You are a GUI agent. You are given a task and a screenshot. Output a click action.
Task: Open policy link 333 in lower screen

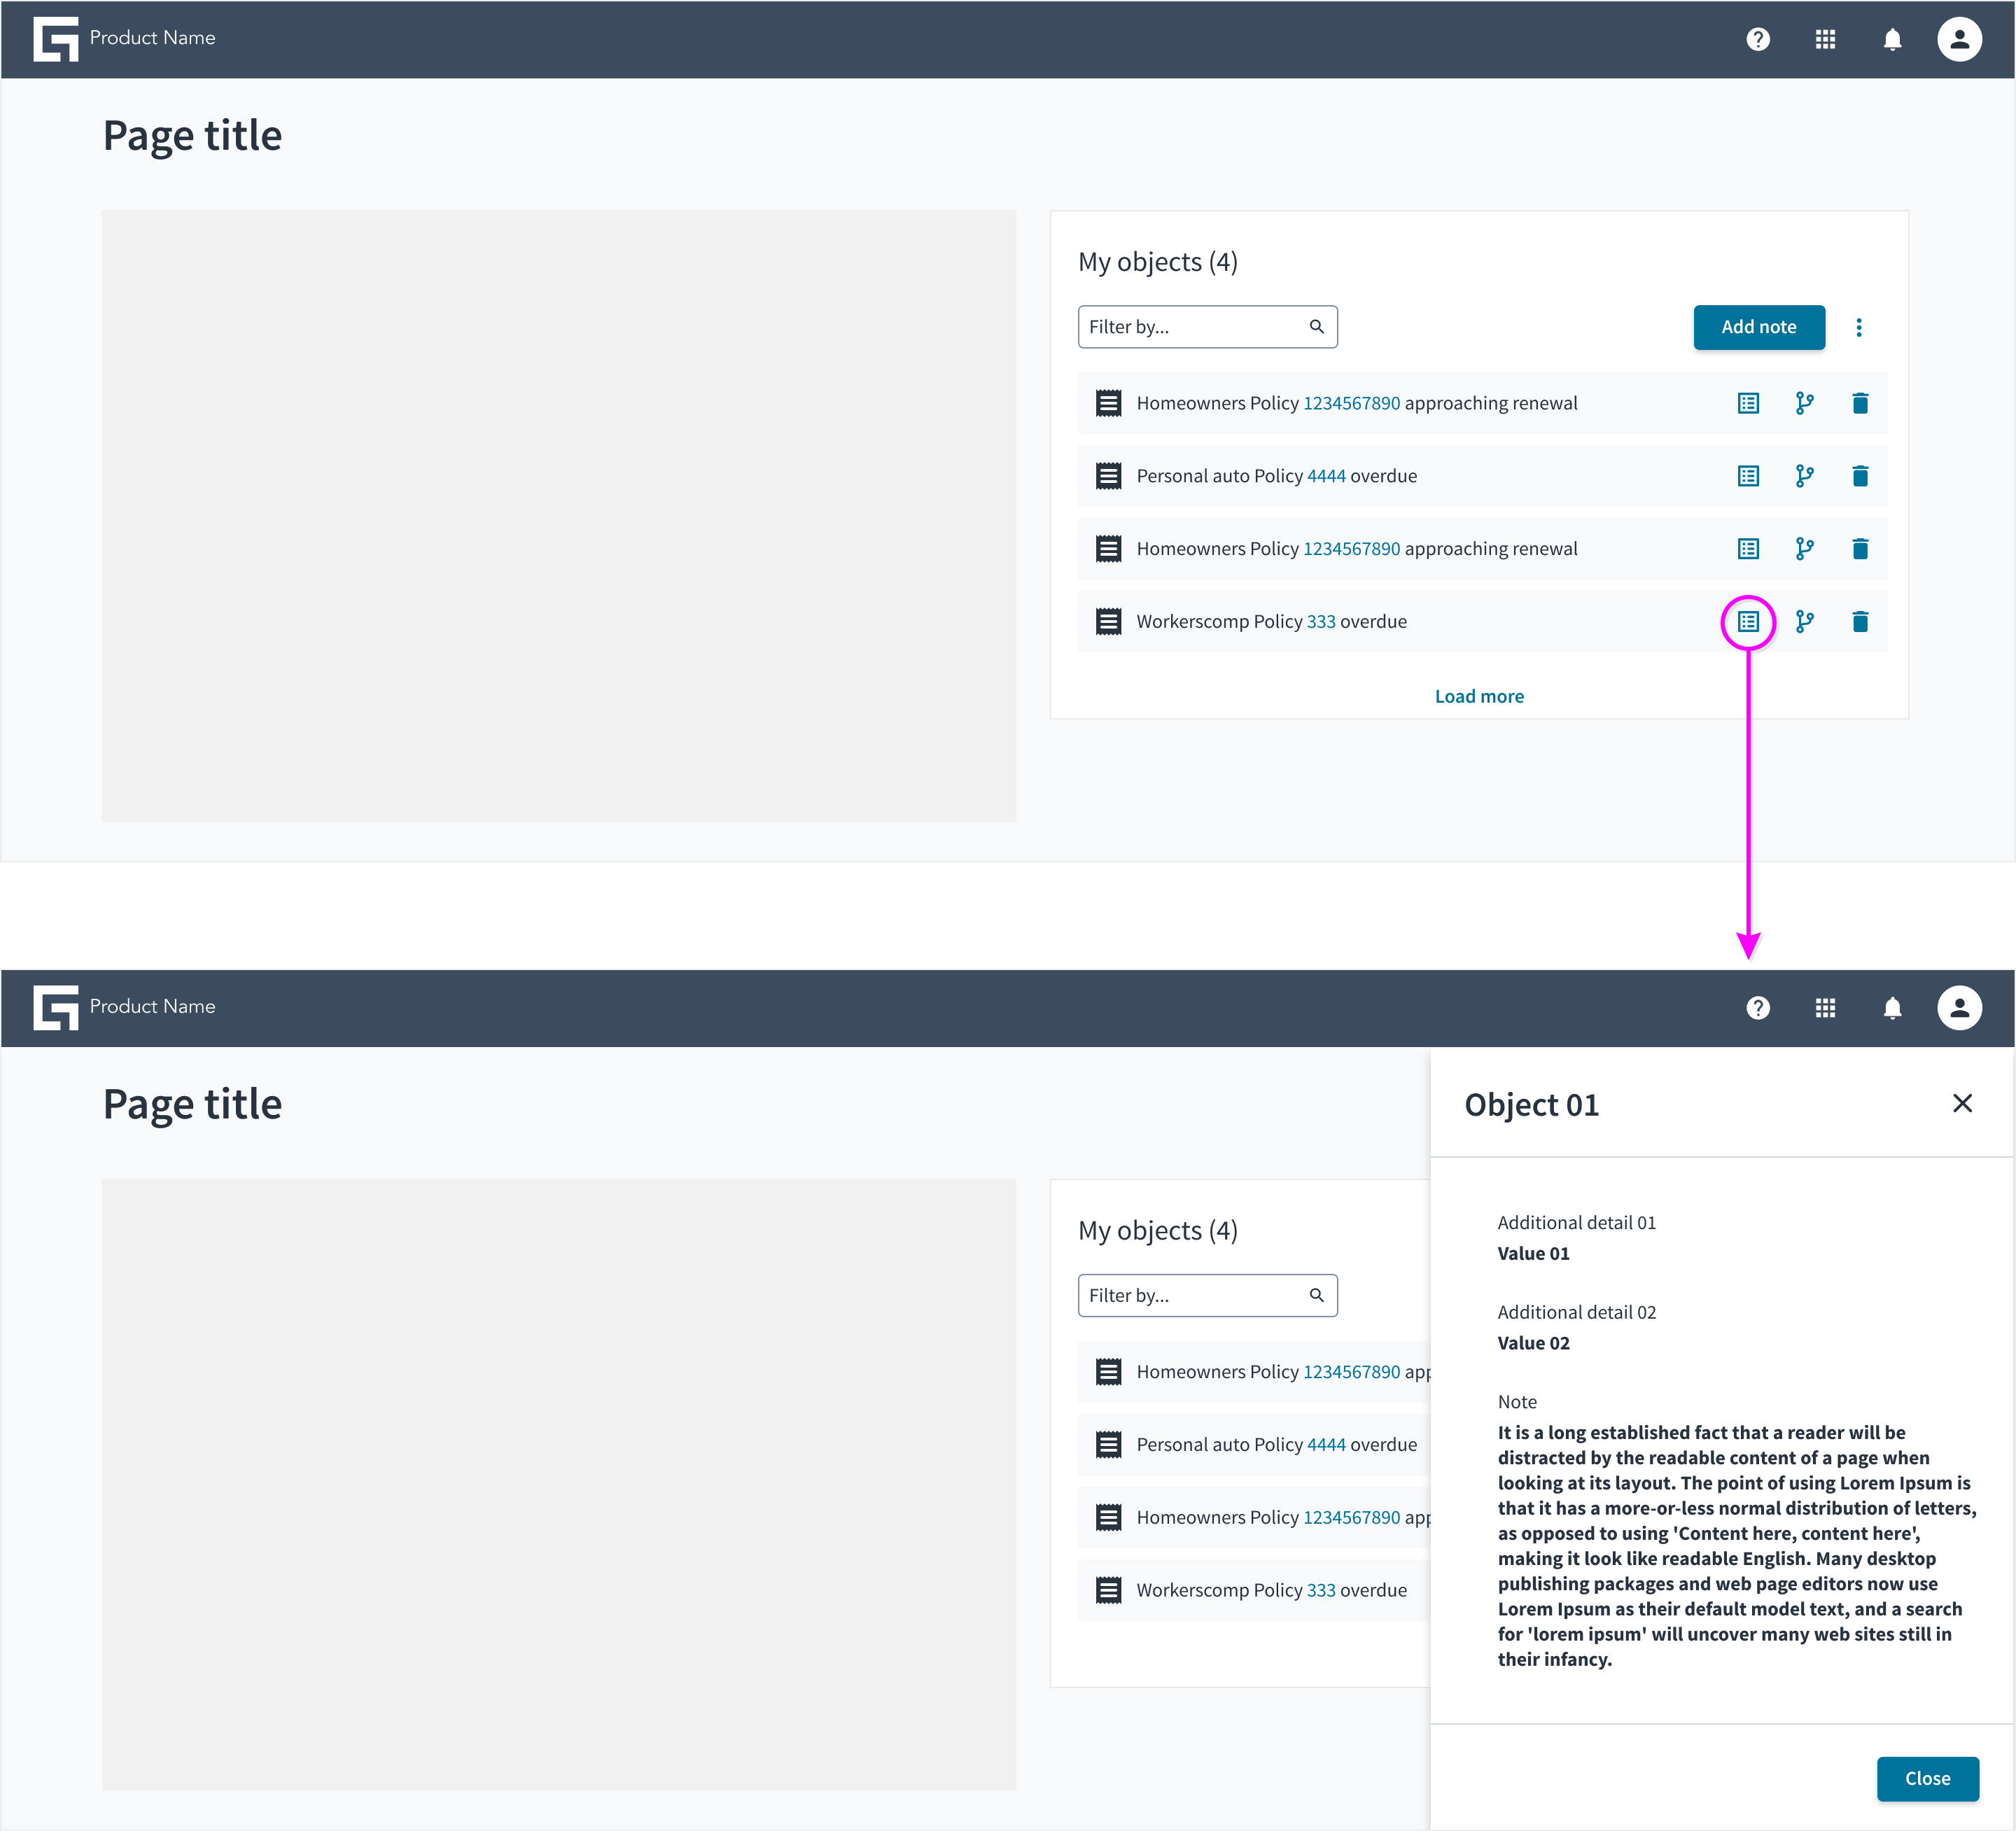click(1321, 1591)
